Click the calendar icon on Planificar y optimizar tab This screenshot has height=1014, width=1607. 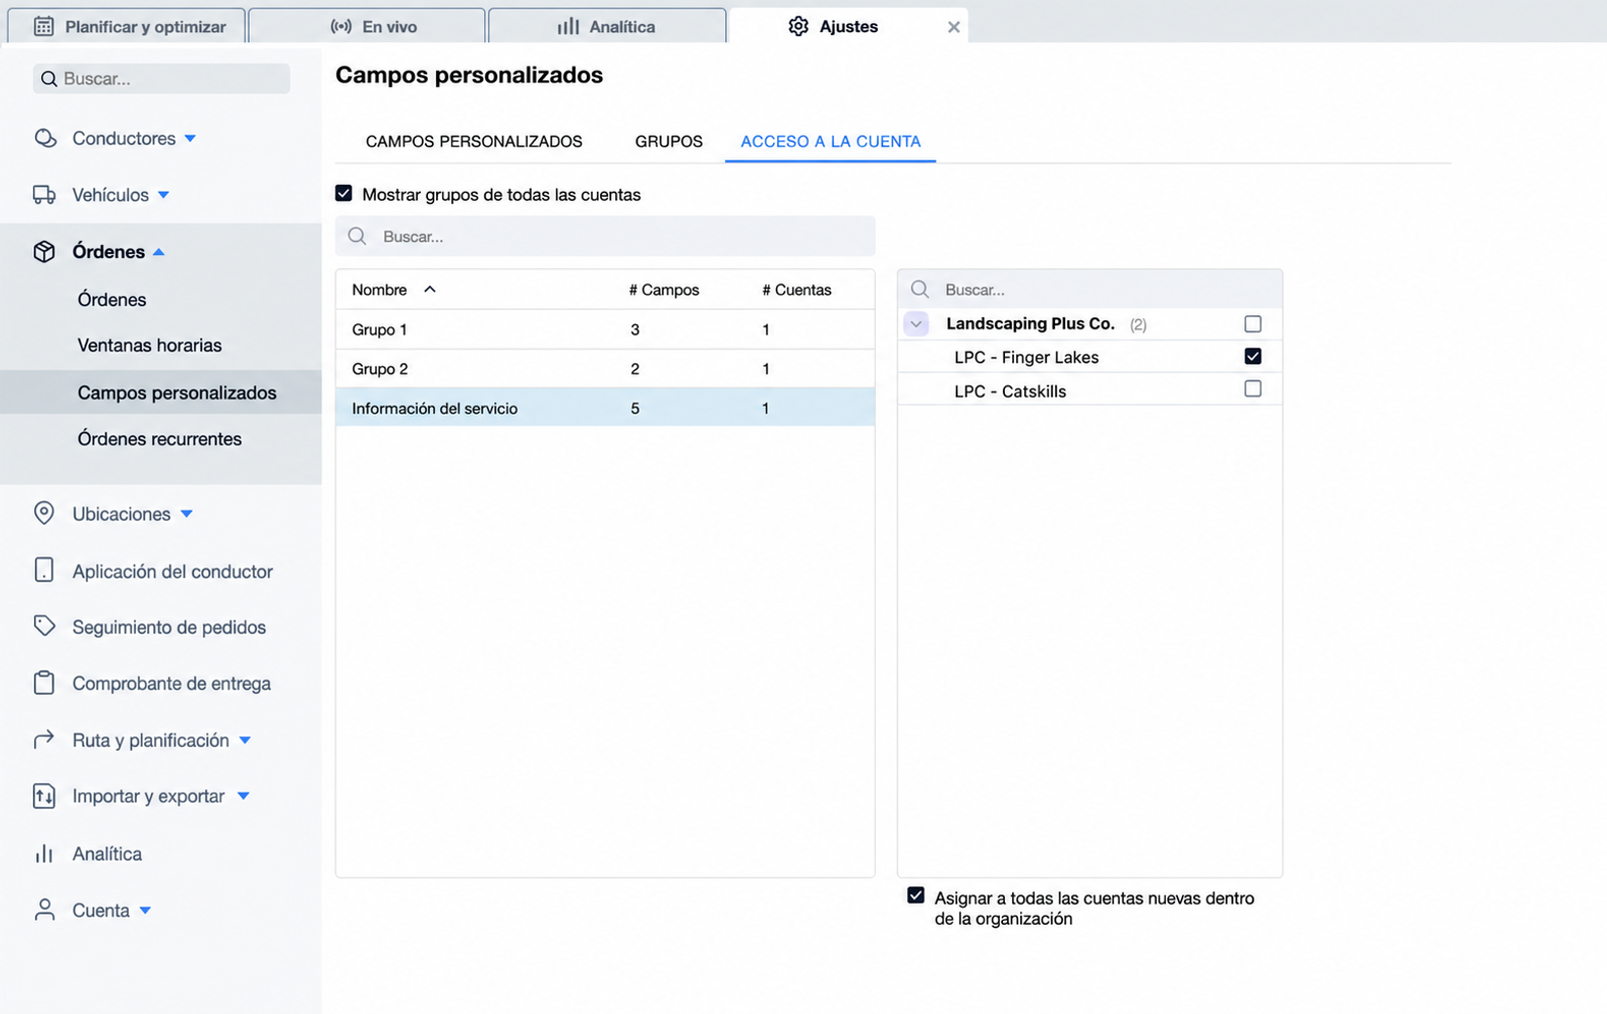click(44, 26)
